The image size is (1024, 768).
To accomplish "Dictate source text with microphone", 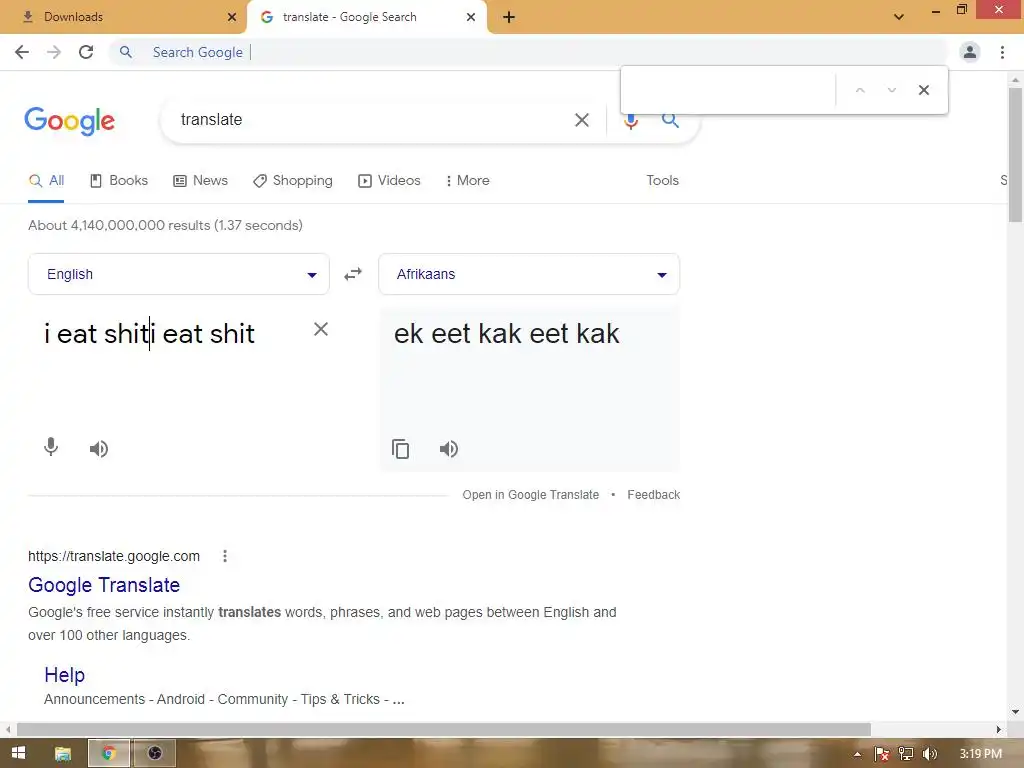I will point(51,447).
